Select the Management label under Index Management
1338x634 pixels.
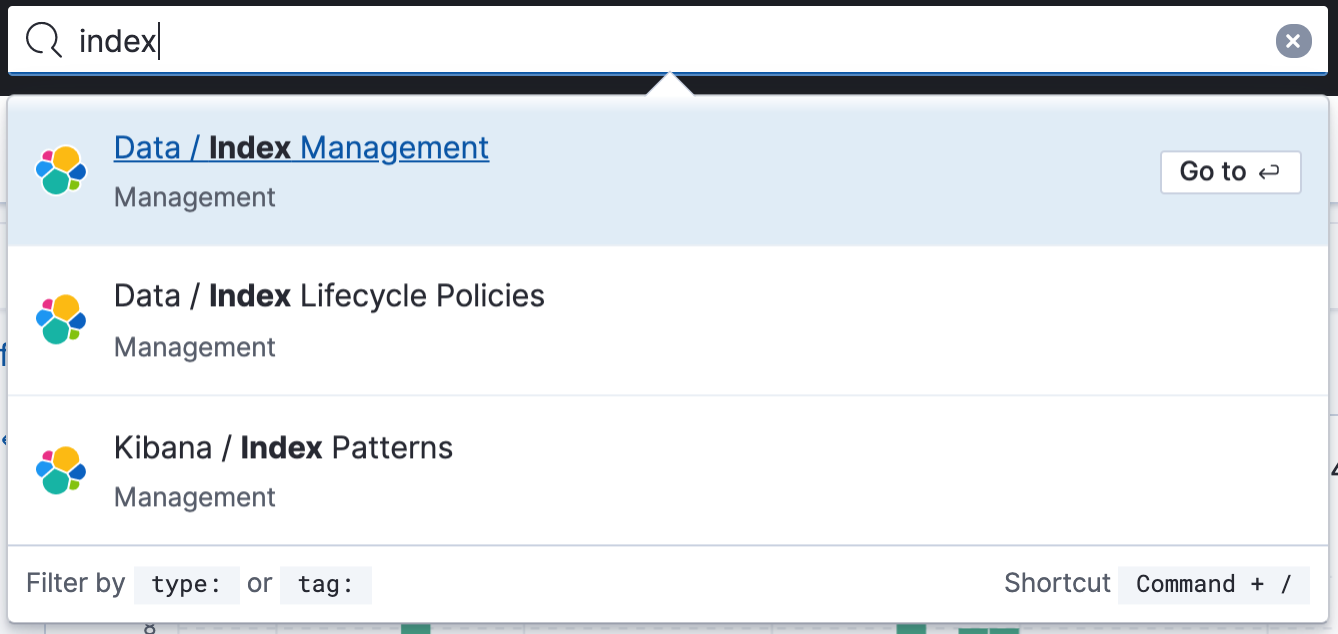(x=195, y=197)
